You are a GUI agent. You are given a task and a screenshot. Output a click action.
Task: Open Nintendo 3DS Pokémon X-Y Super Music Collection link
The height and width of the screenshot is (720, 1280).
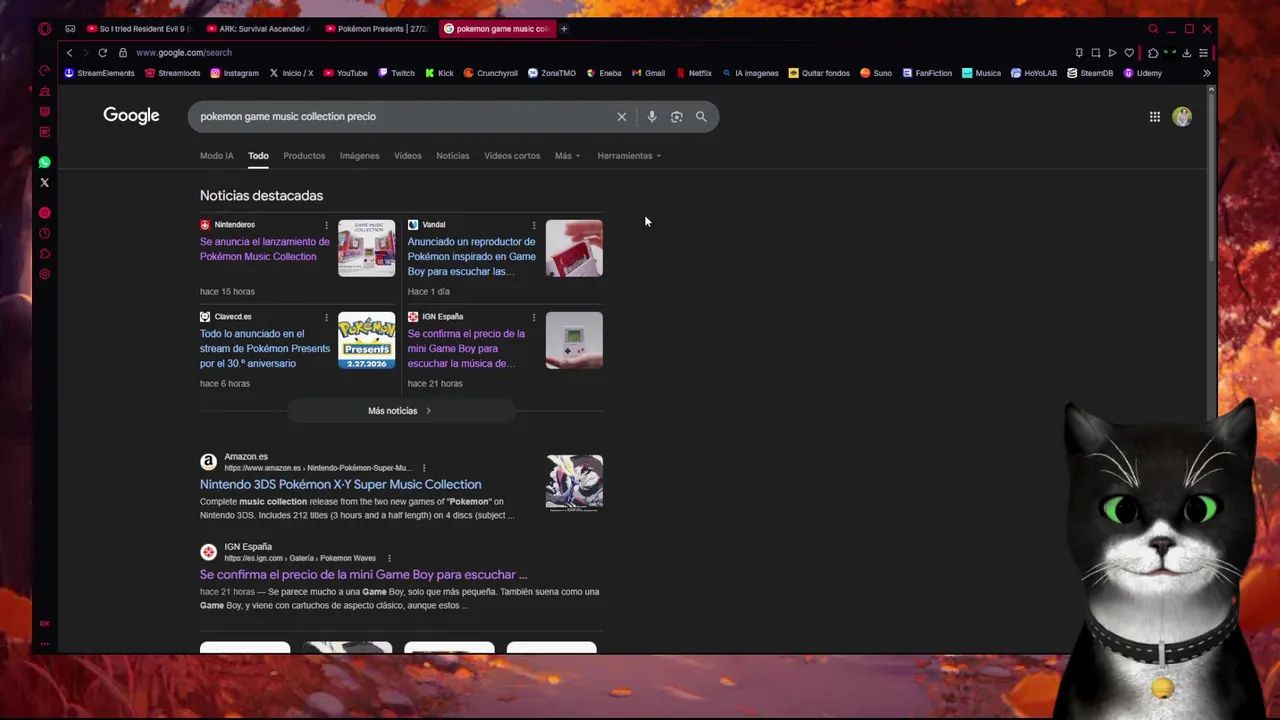(340, 485)
